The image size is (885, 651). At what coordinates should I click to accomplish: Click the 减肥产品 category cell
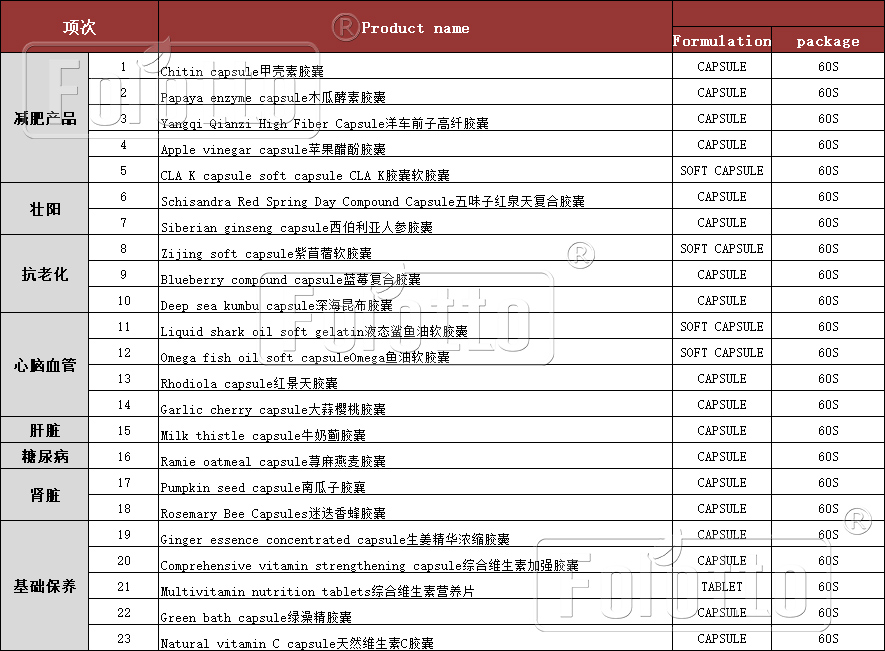pos(45,118)
